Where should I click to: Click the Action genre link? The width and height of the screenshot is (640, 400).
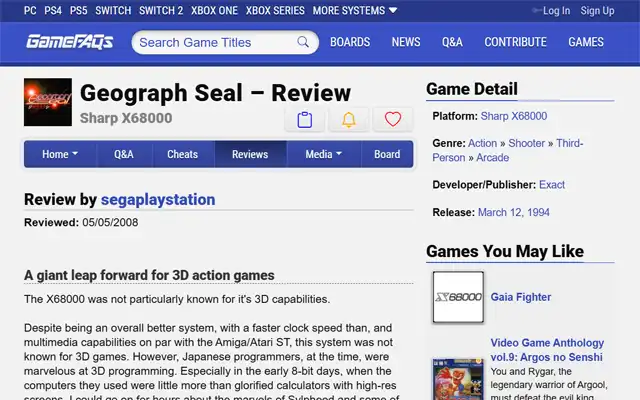482,143
